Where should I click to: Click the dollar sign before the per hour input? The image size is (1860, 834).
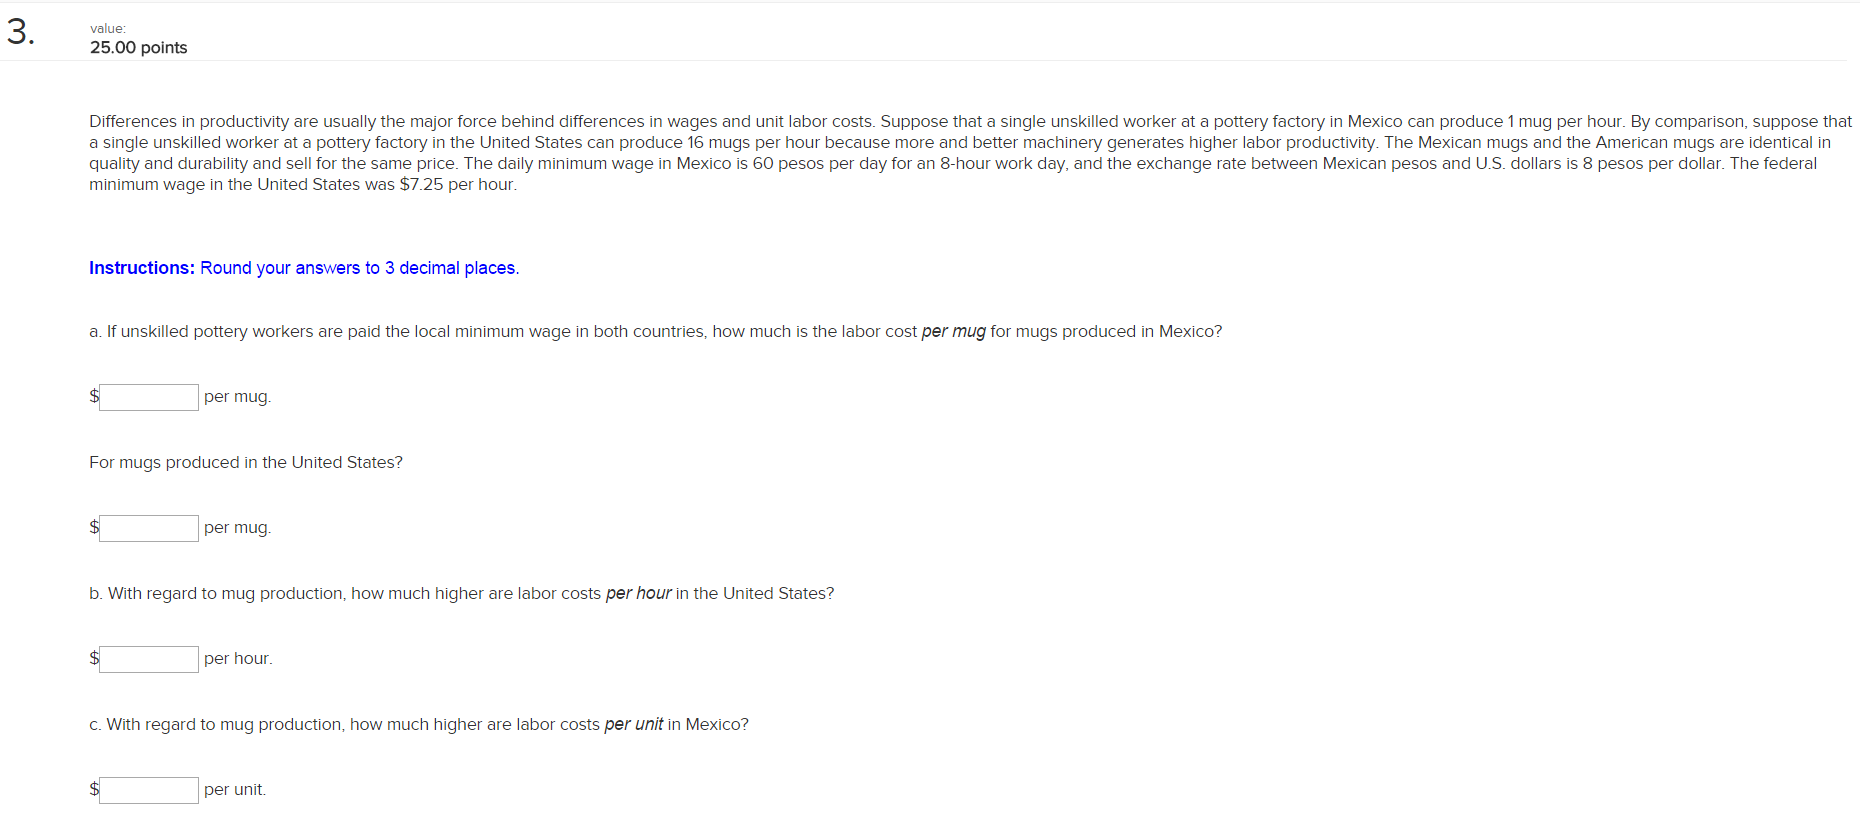click(94, 658)
